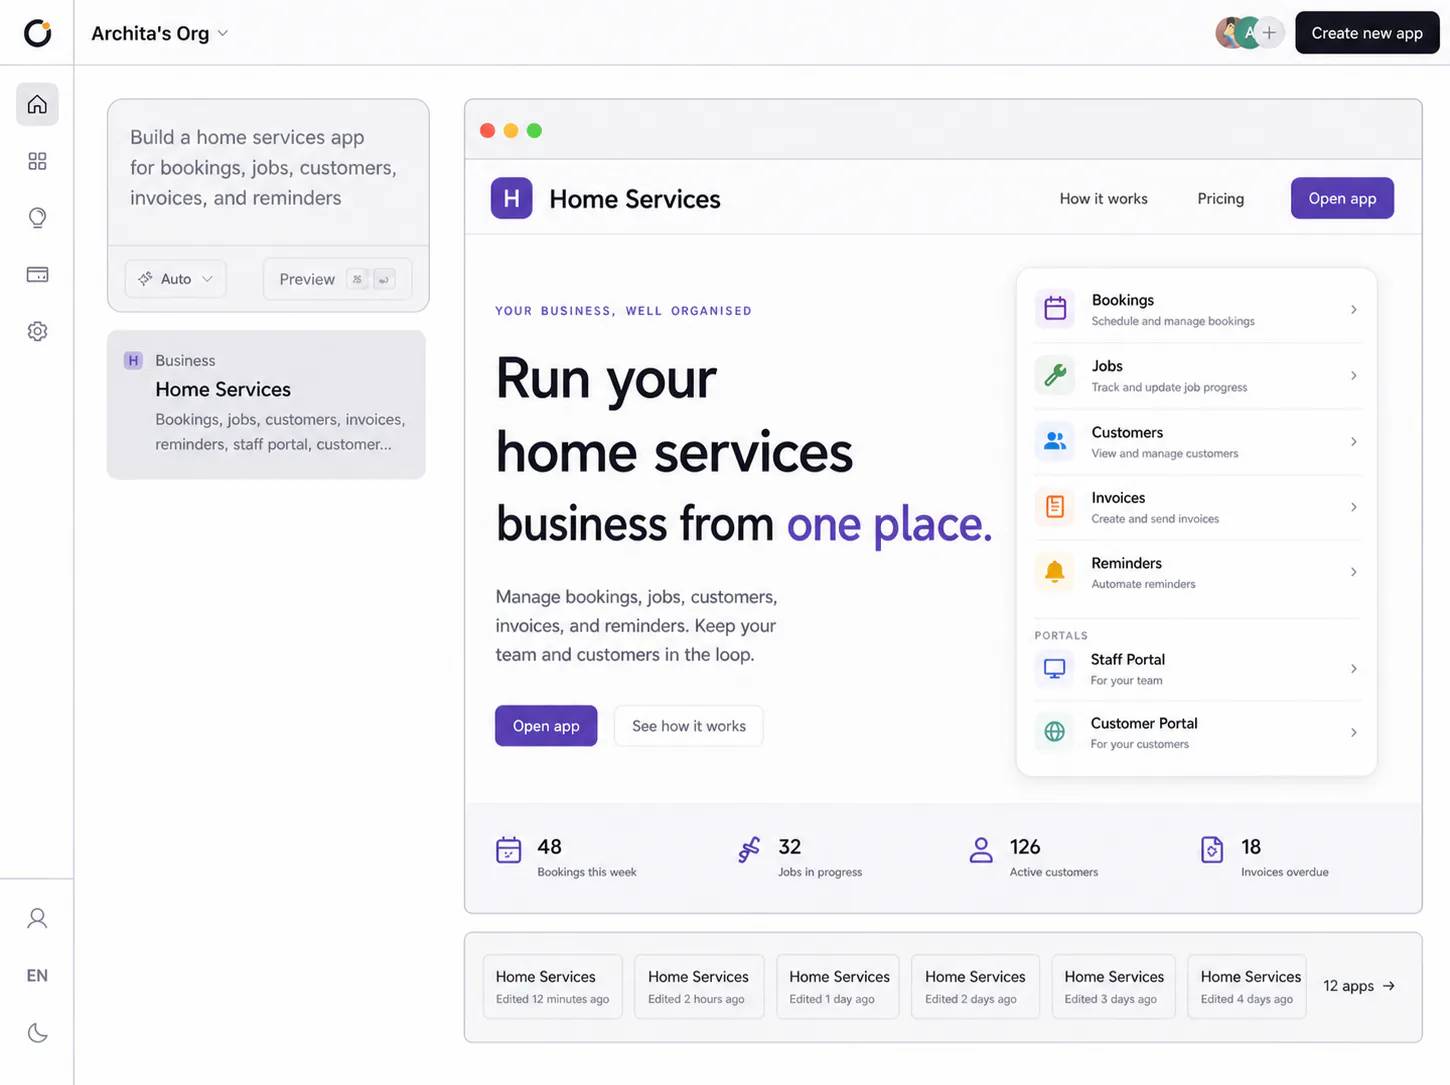1450x1085 pixels.
Task: Click the Customer Portal globe icon
Action: [x=1055, y=732]
